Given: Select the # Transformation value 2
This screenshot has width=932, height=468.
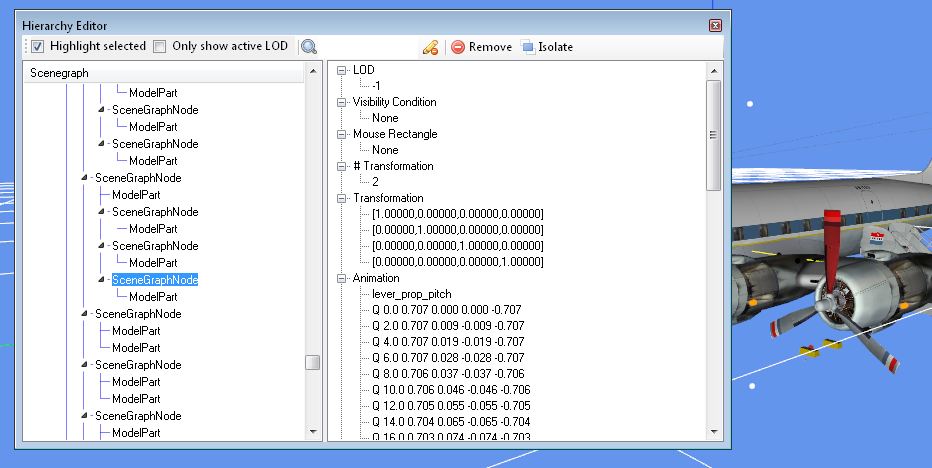Looking at the screenshot, I should pyautogui.click(x=375, y=182).
